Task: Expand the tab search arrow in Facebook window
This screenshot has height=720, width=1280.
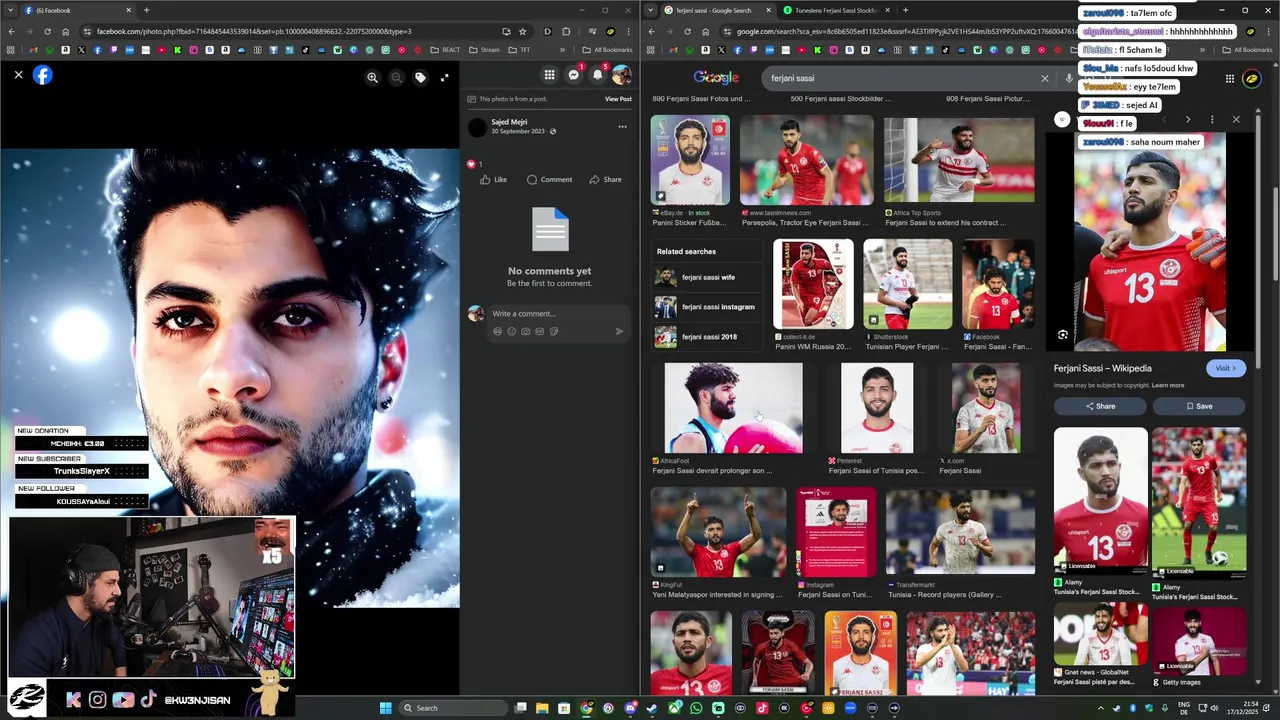Action: [10, 10]
